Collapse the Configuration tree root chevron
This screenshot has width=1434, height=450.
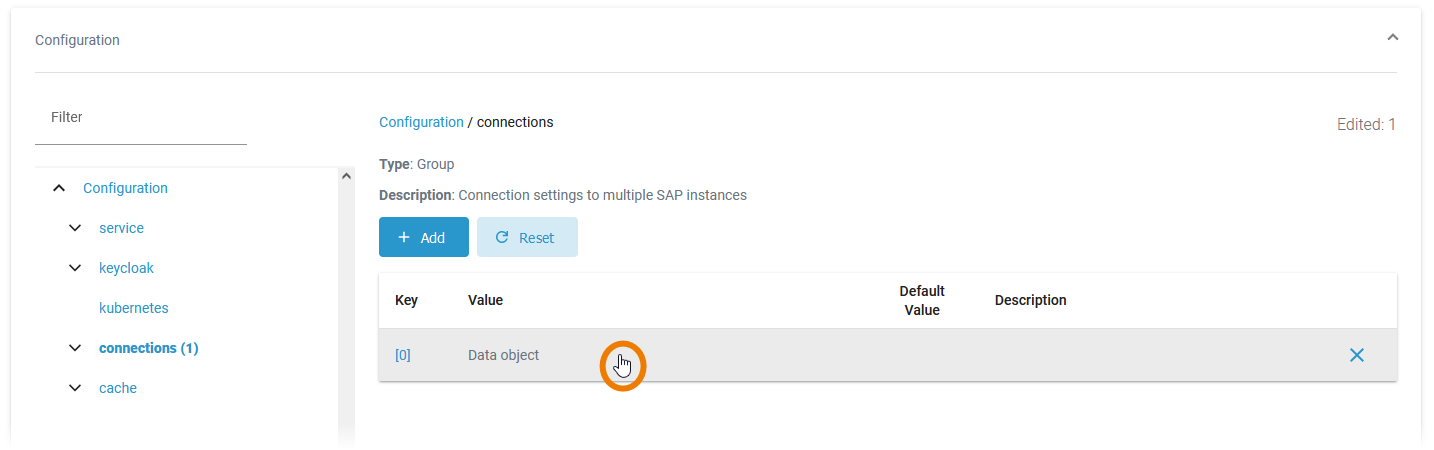coord(59,188)
